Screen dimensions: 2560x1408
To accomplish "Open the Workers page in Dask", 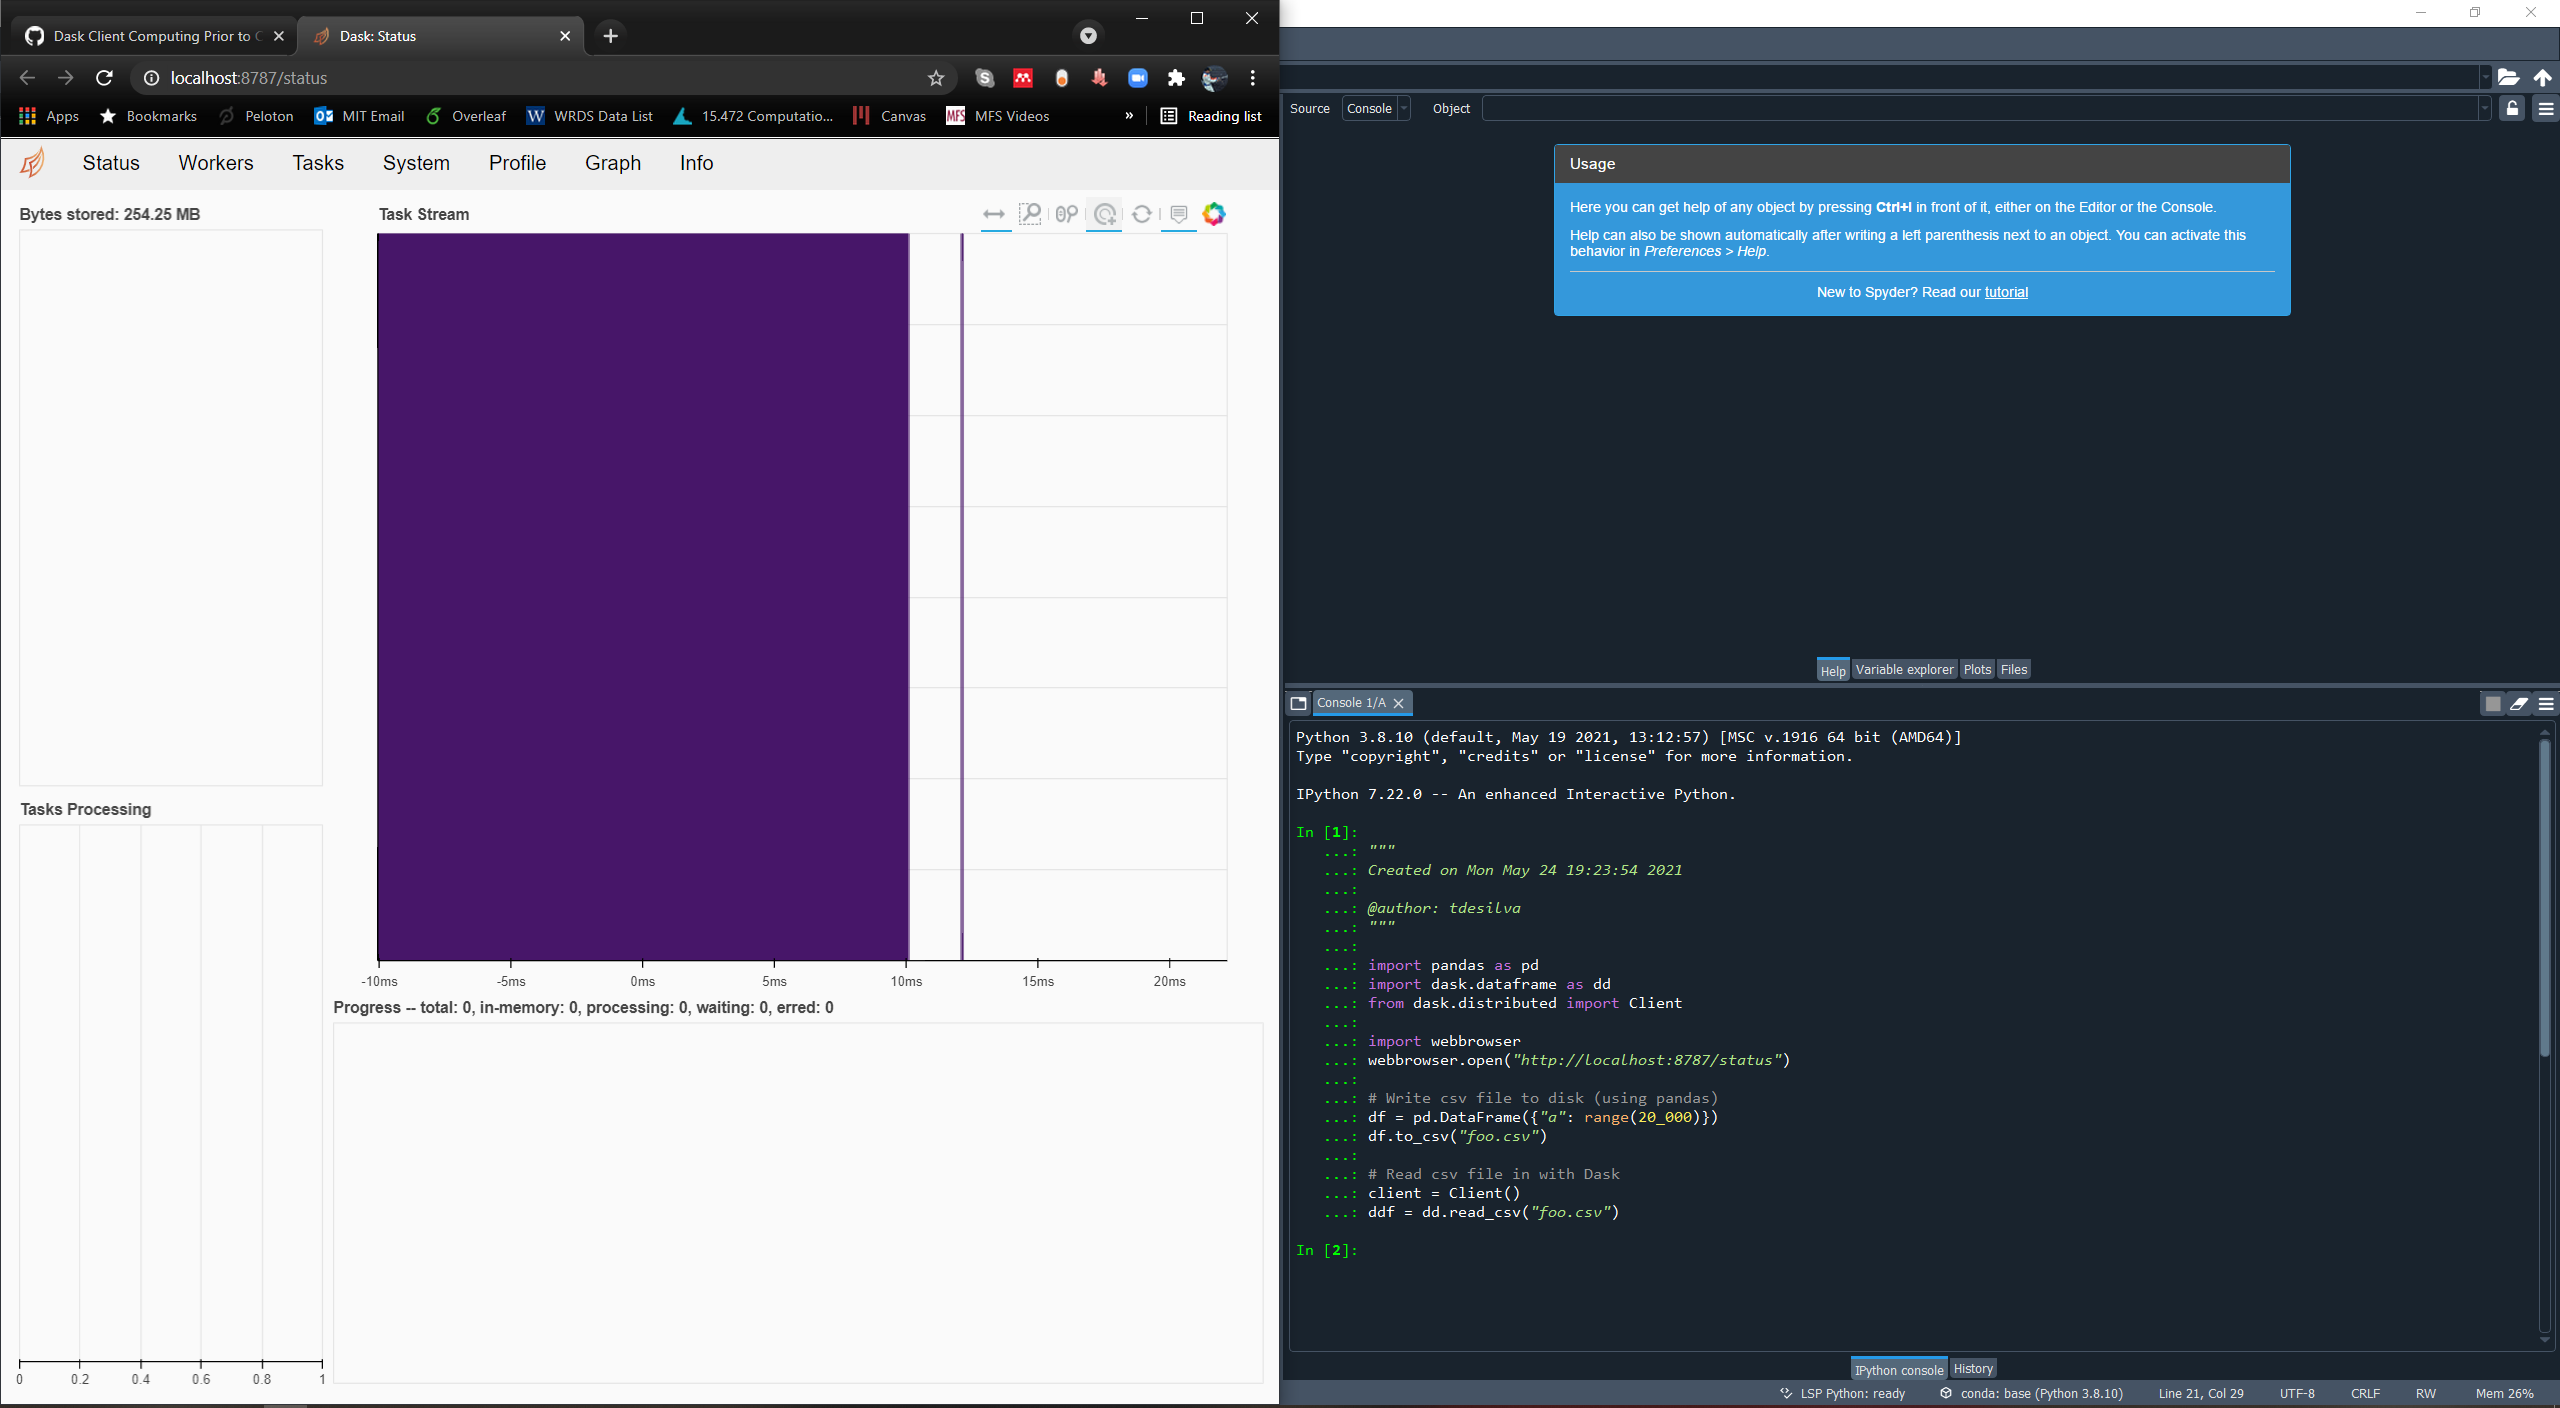I will click(x=216, y=163).
